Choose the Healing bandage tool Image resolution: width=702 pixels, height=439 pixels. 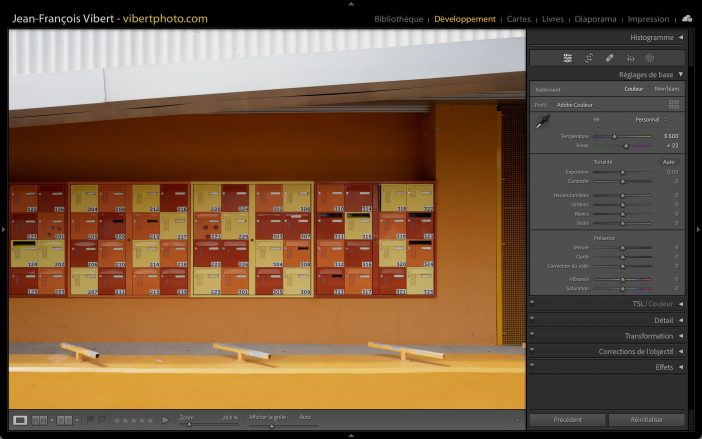[610, 58]
